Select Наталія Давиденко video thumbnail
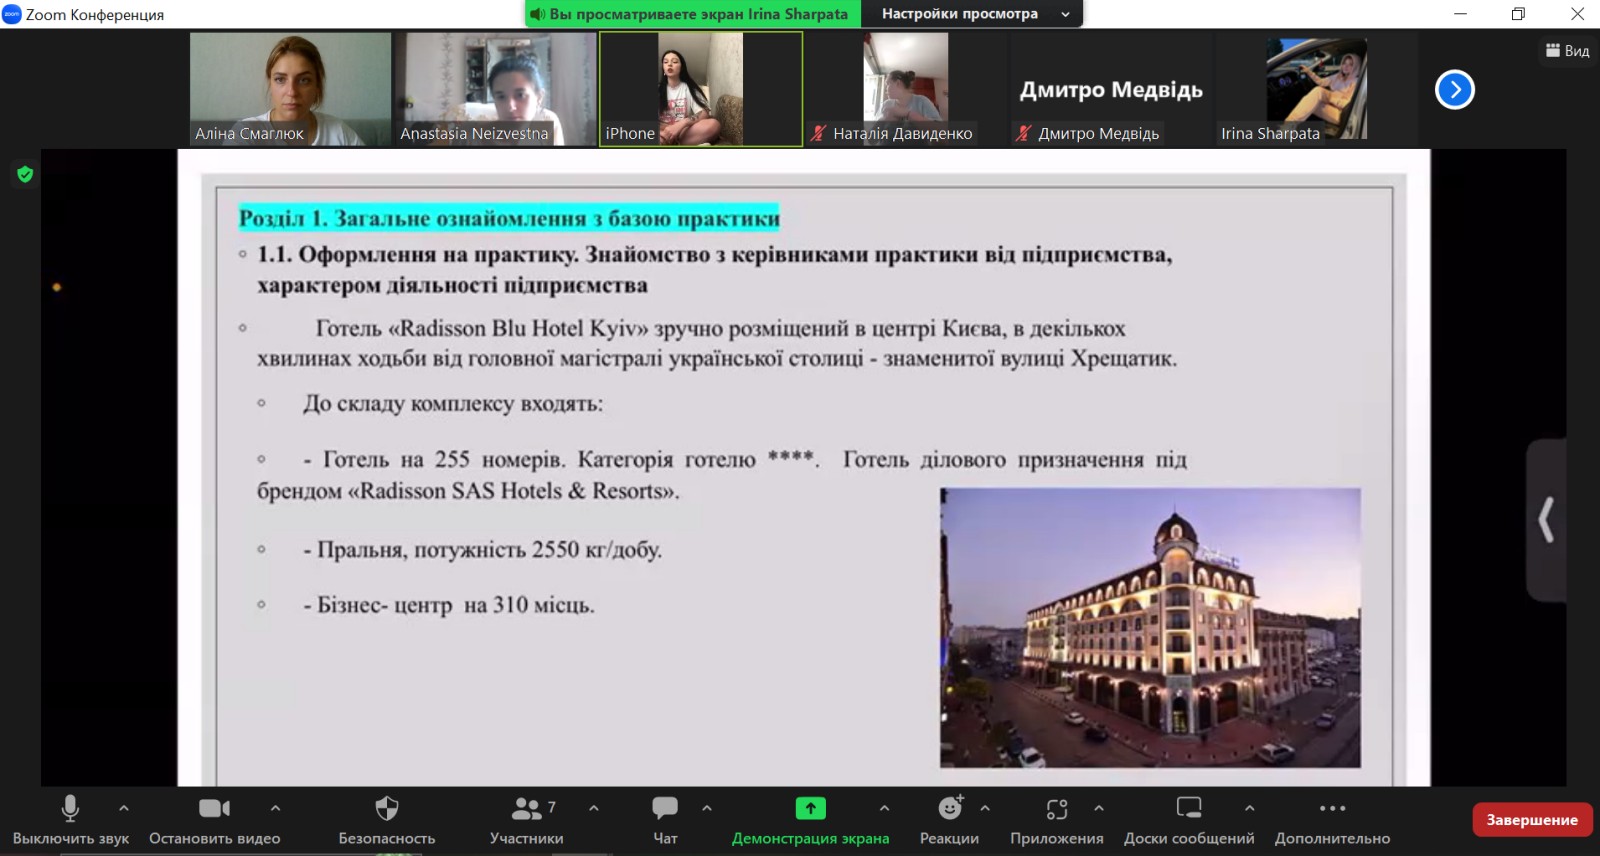The image size is (1600, 856). (906, 89)
